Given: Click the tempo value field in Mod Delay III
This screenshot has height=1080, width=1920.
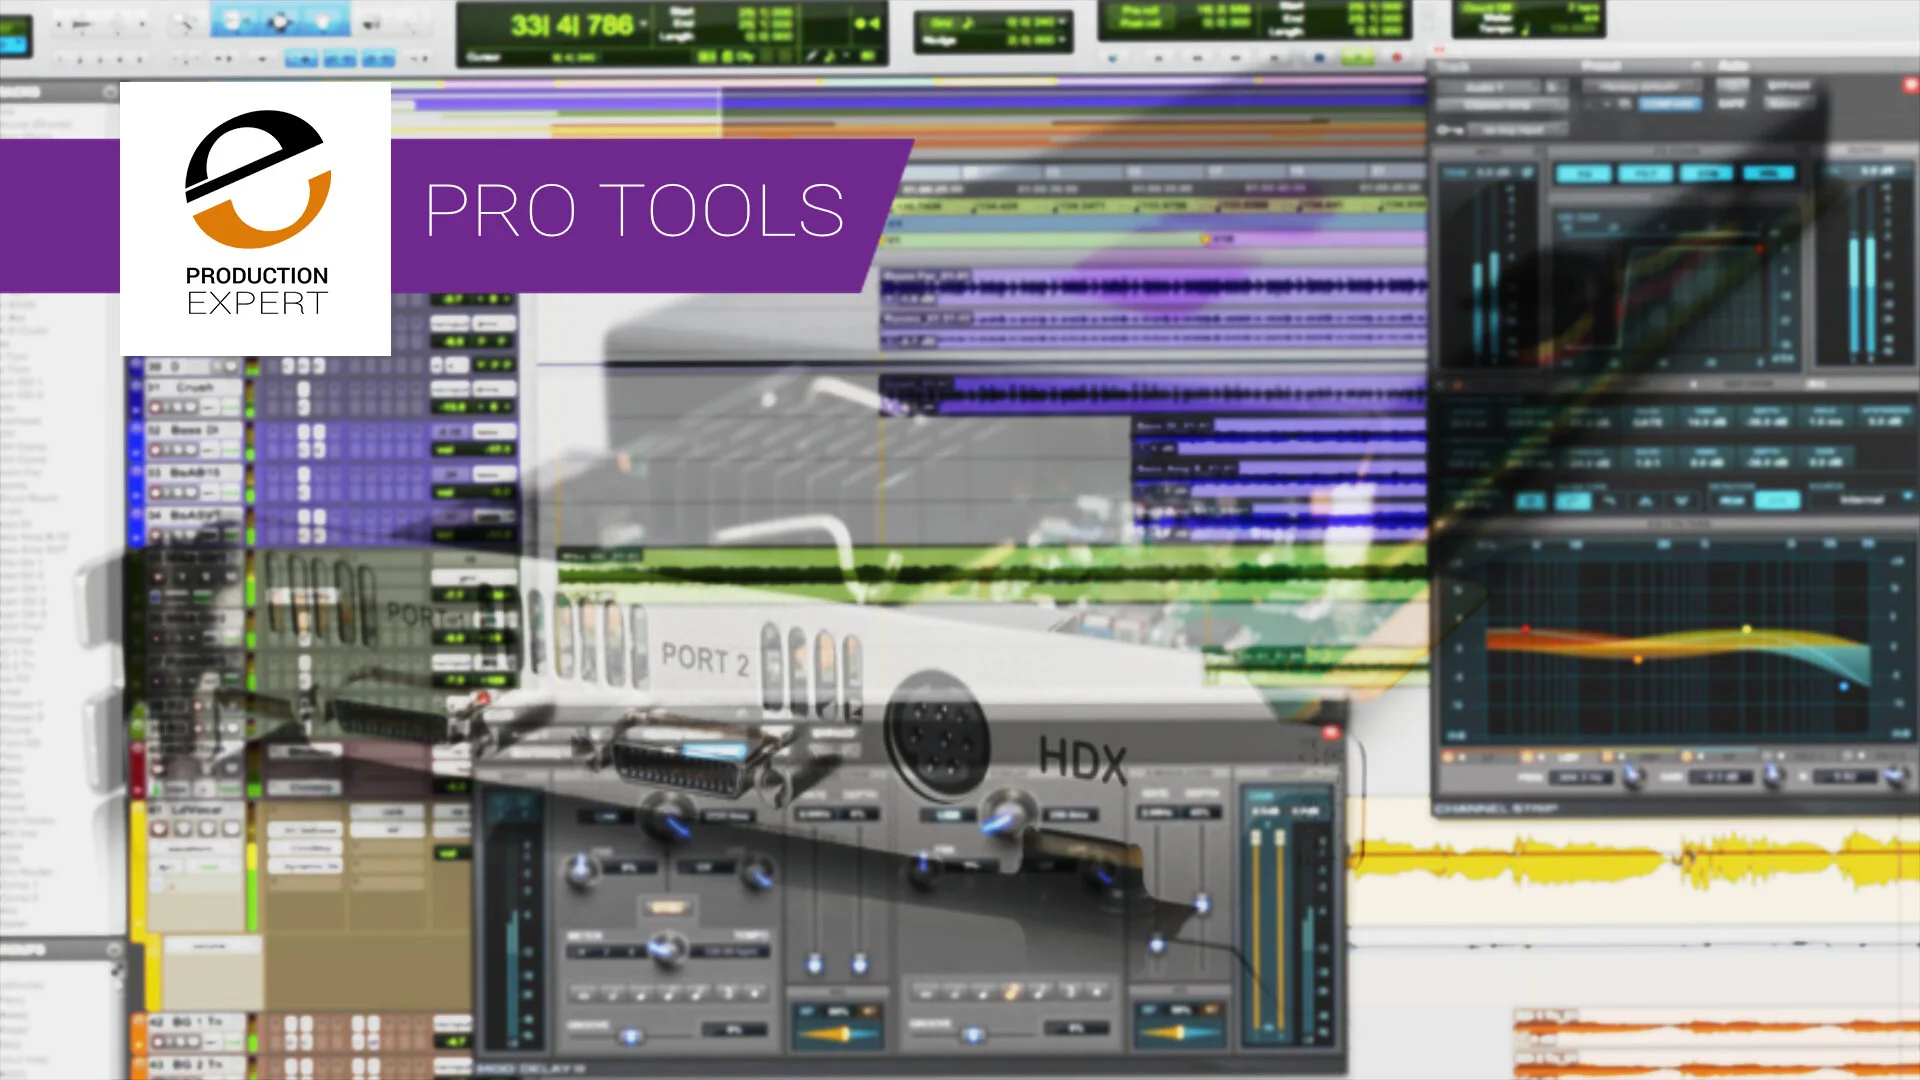Looking at the screenshot, I should pos(732,951).
